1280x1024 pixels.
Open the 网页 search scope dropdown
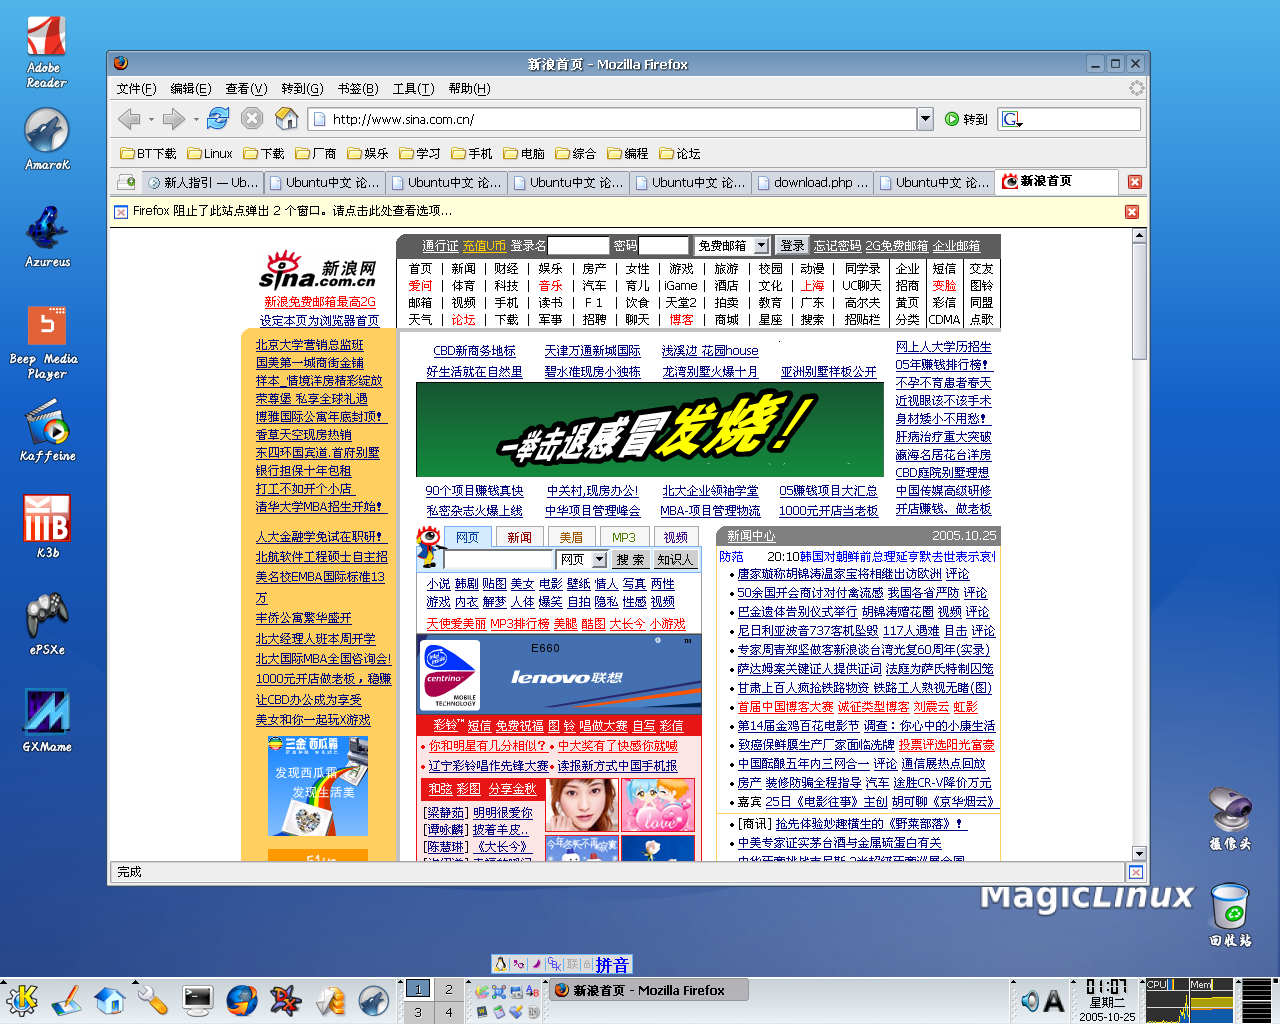[x=583, y=560]
